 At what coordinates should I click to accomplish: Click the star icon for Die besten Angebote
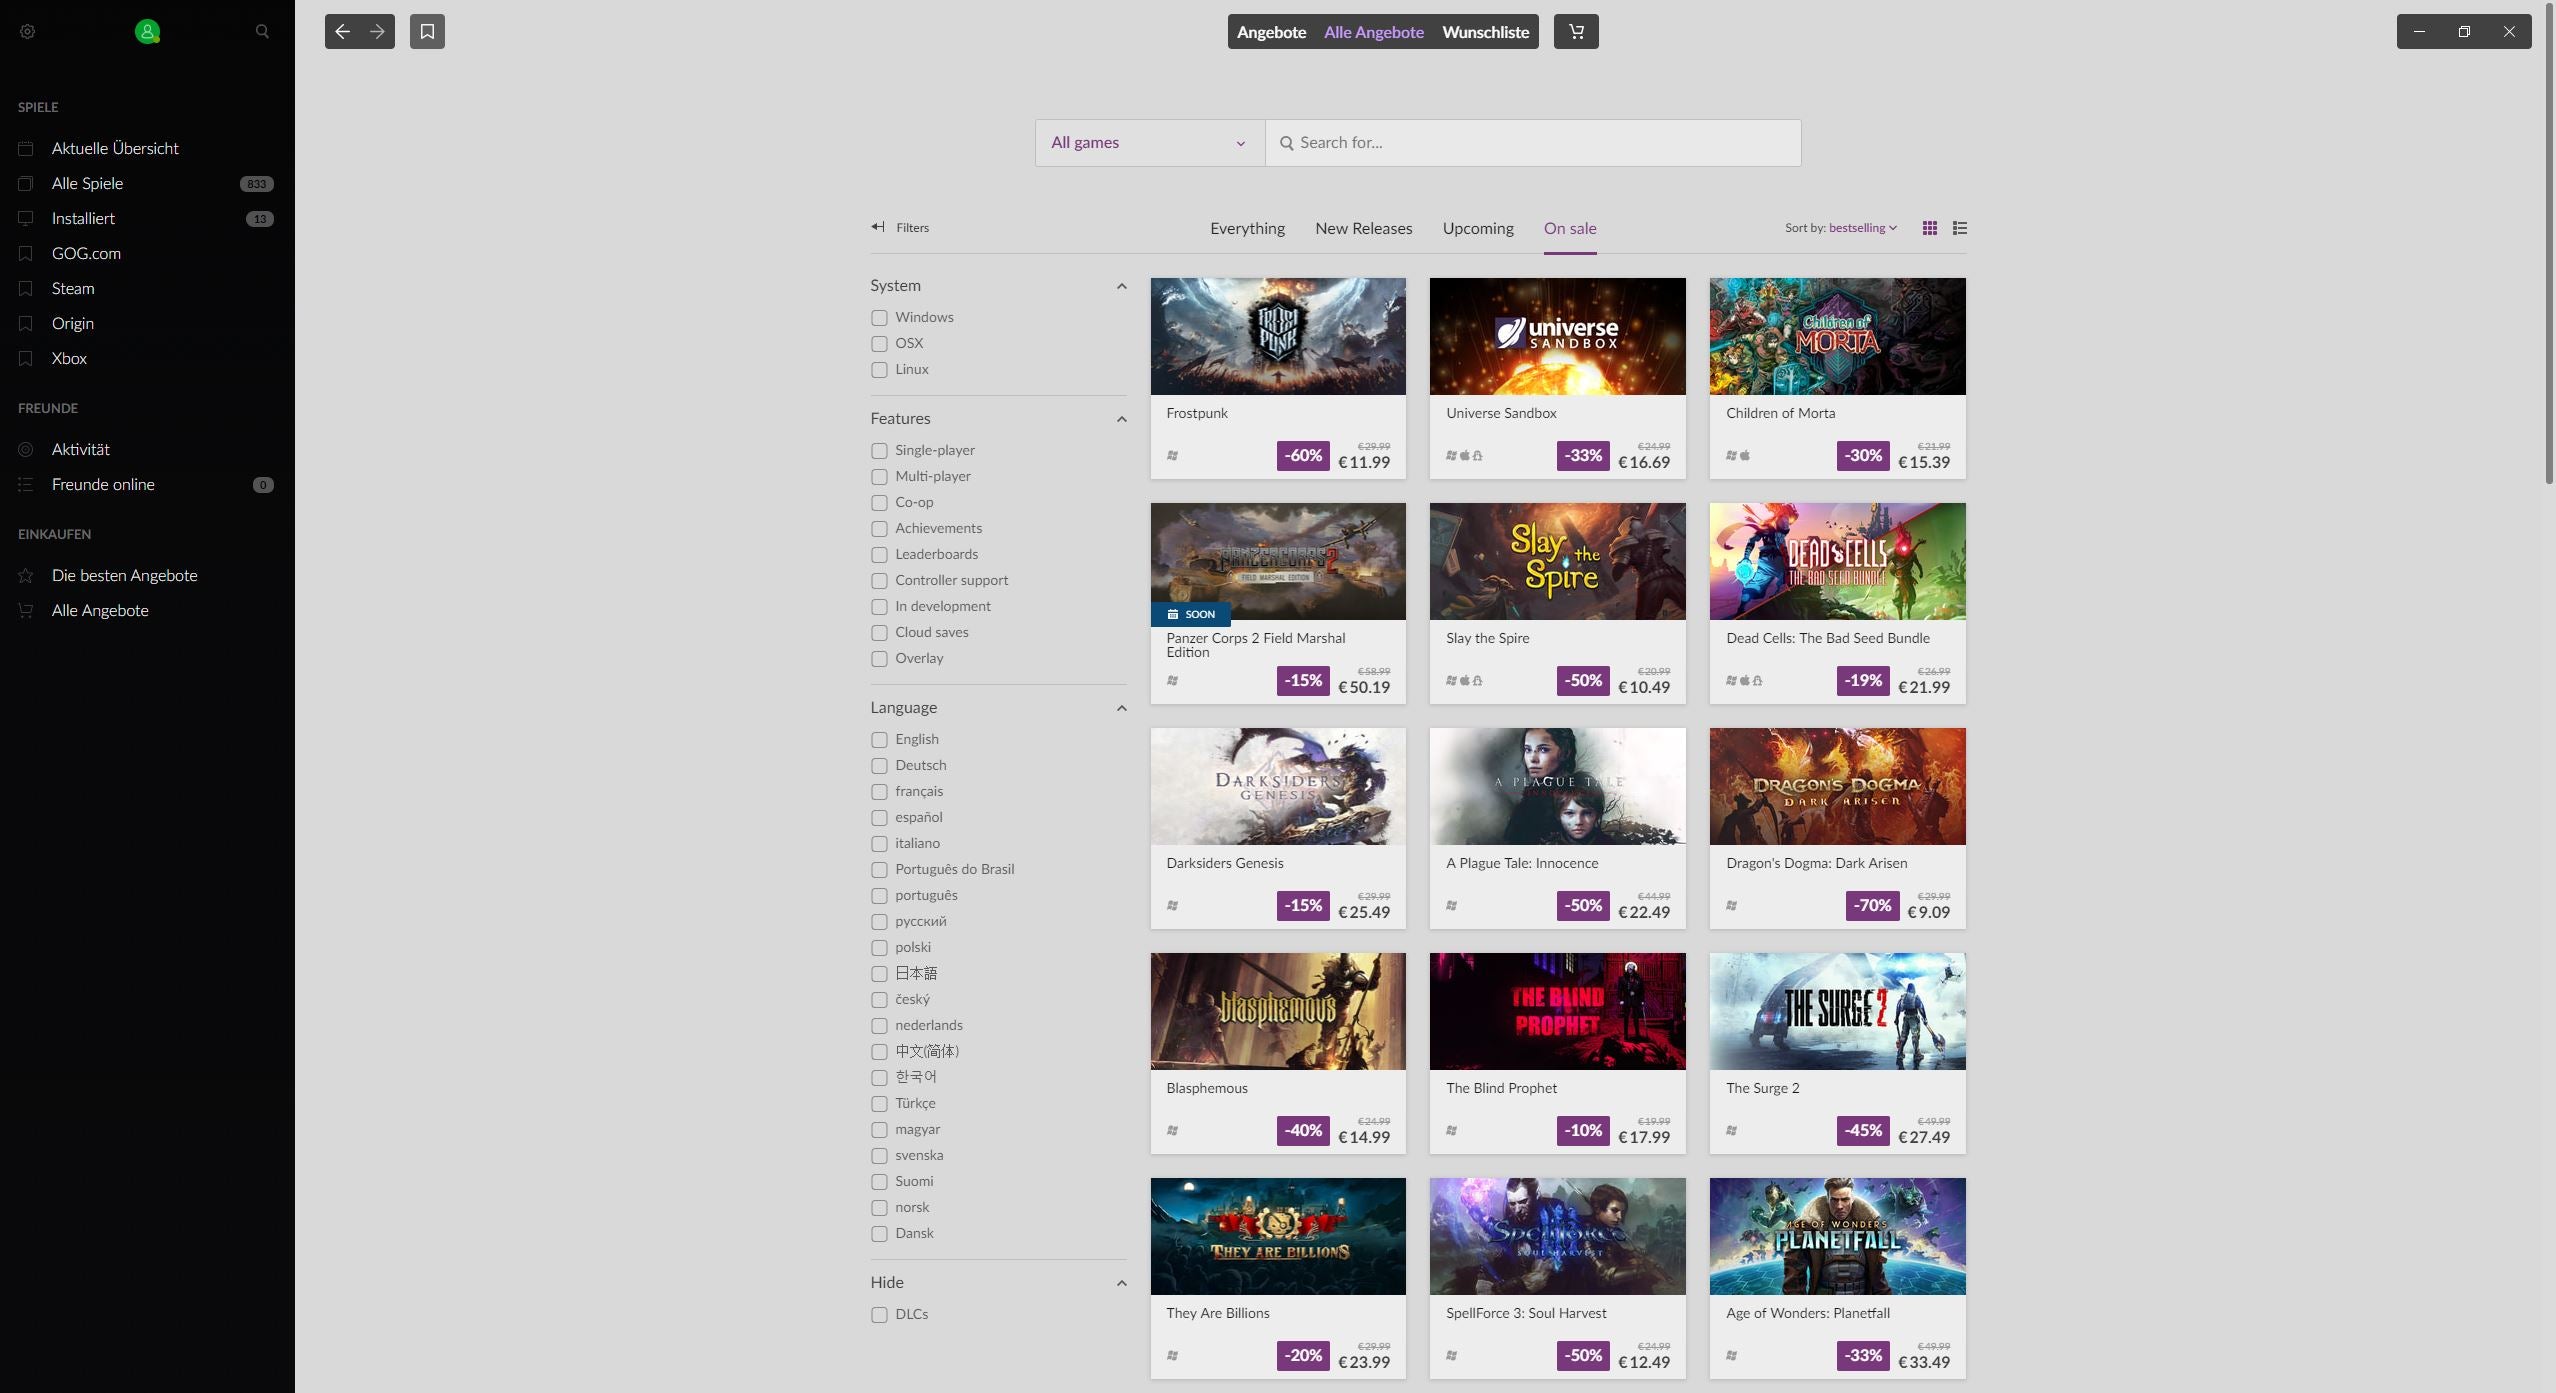(26, 575)
